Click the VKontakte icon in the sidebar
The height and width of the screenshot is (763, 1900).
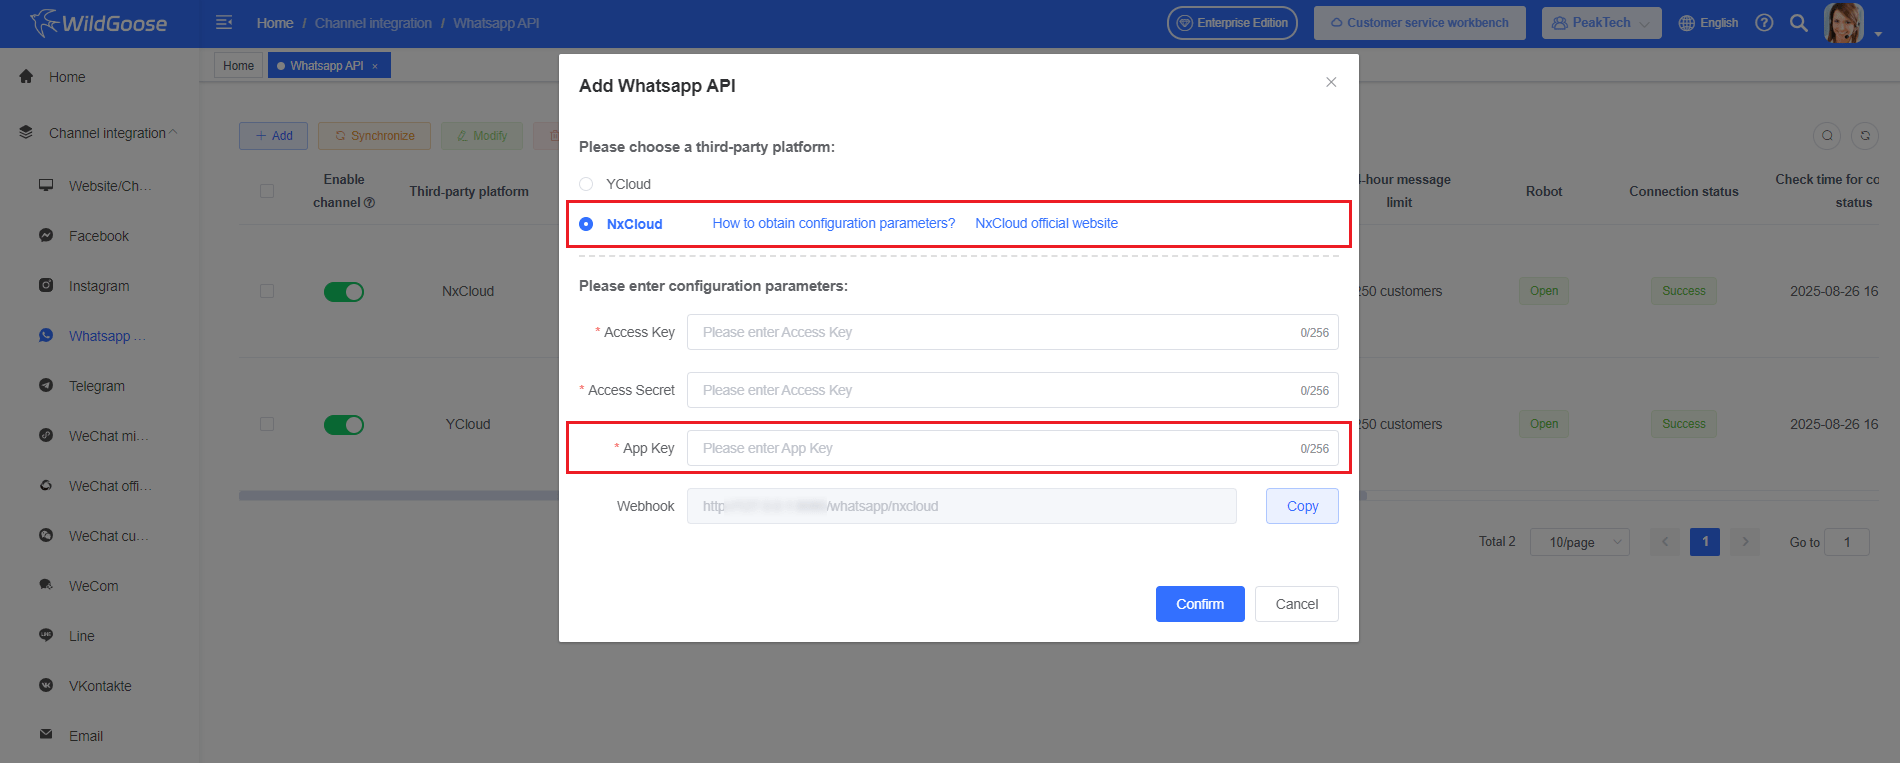[46, 685]
